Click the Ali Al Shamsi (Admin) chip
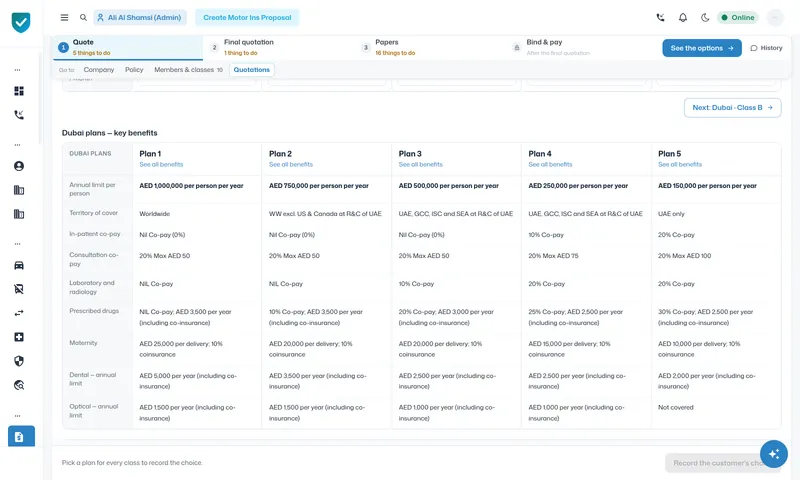The image size is (800, 480). click(x=140, y=17)
